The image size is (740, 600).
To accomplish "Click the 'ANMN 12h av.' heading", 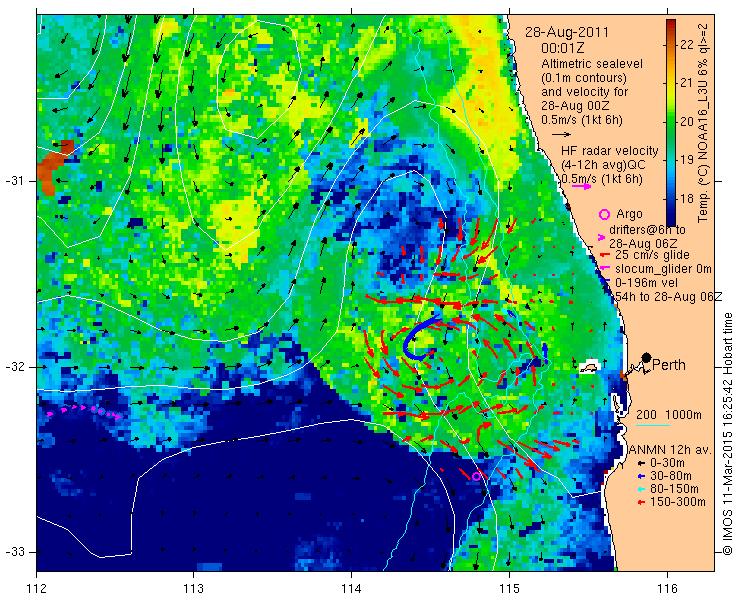I will pyautogui.click(x=669, y=450).
